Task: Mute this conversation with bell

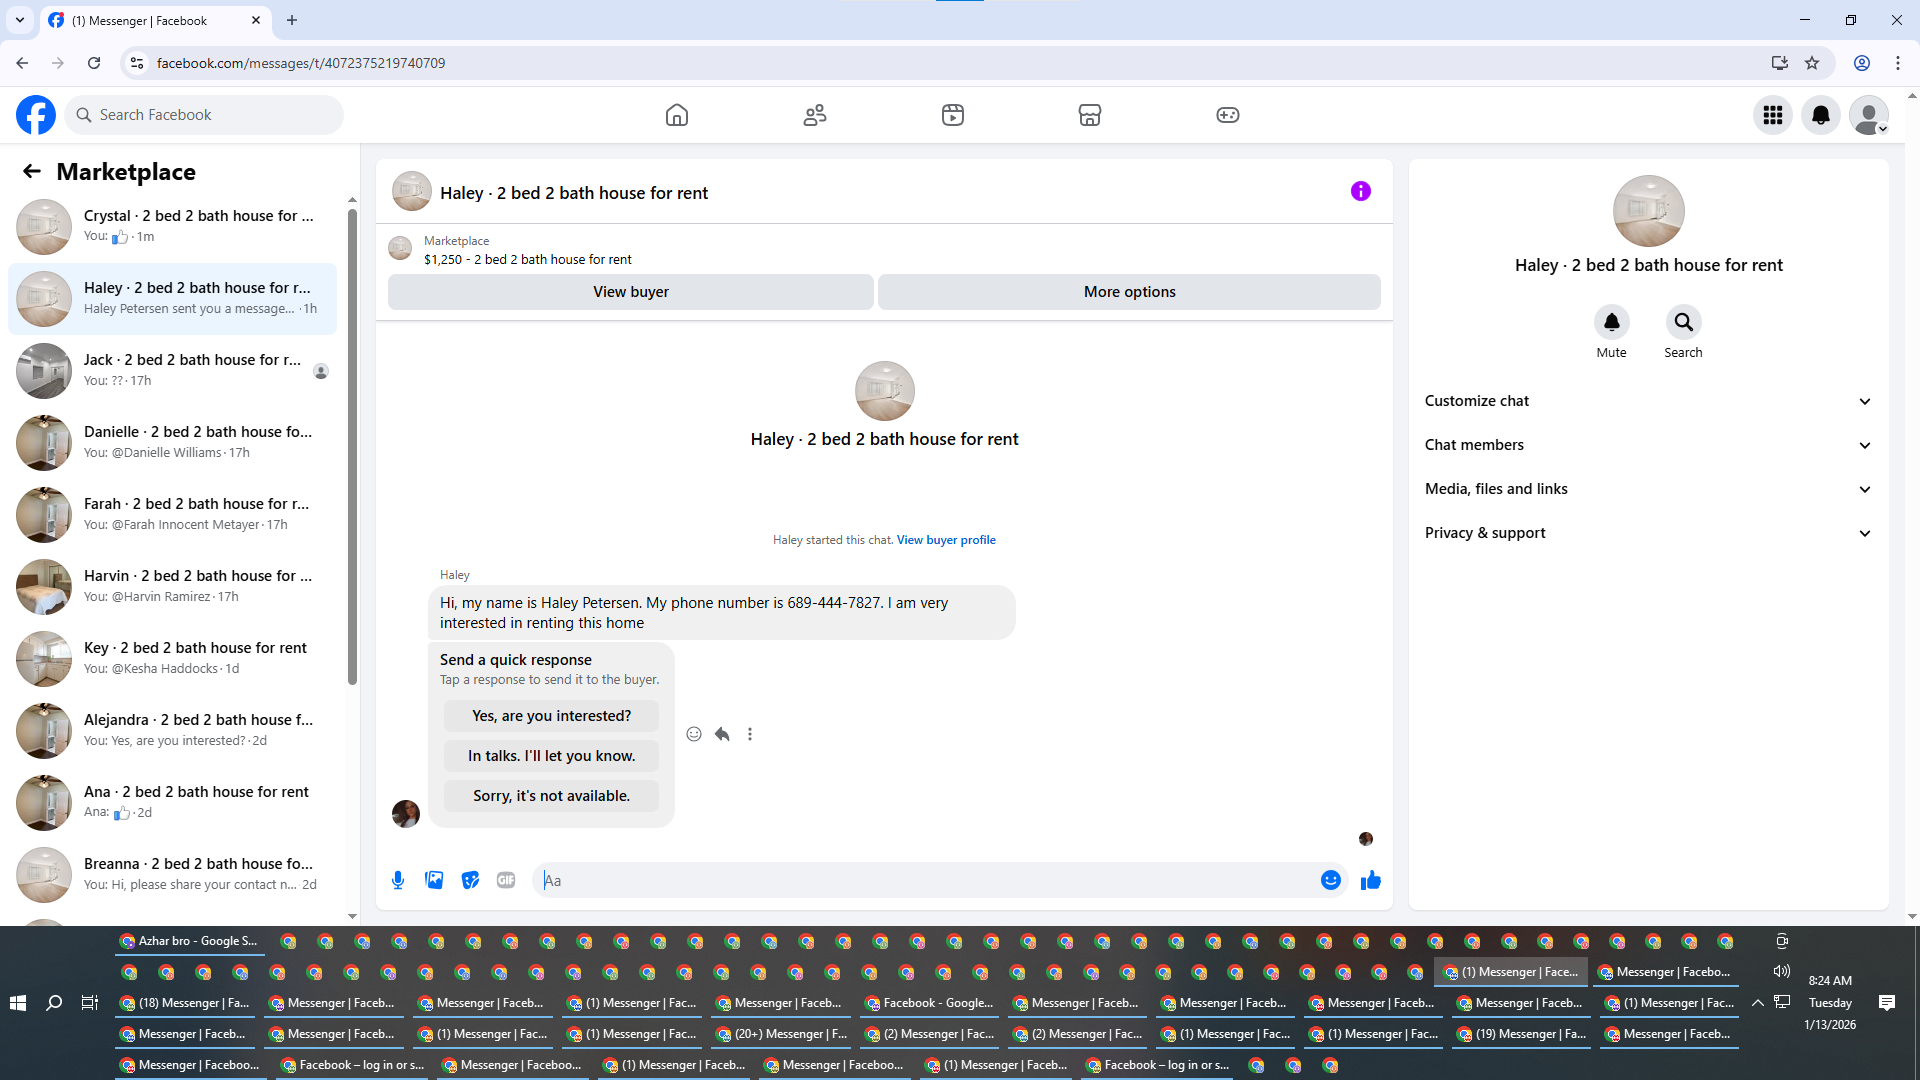Action: pos(1611,323)
